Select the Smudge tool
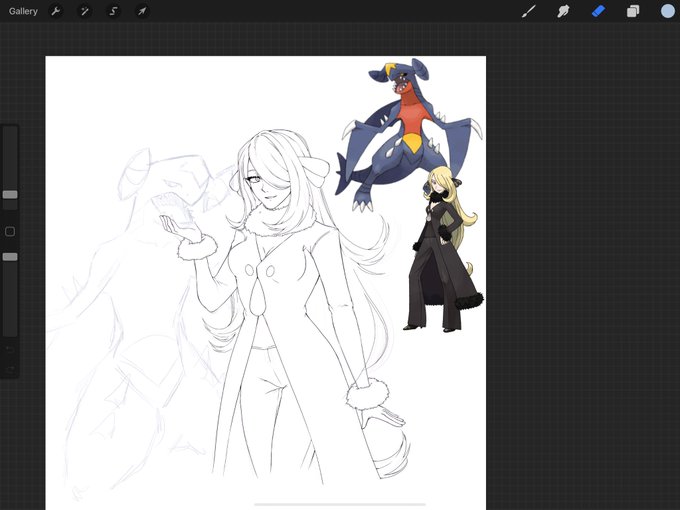Screen dimensions: 680x510 [x=563, y=11]
